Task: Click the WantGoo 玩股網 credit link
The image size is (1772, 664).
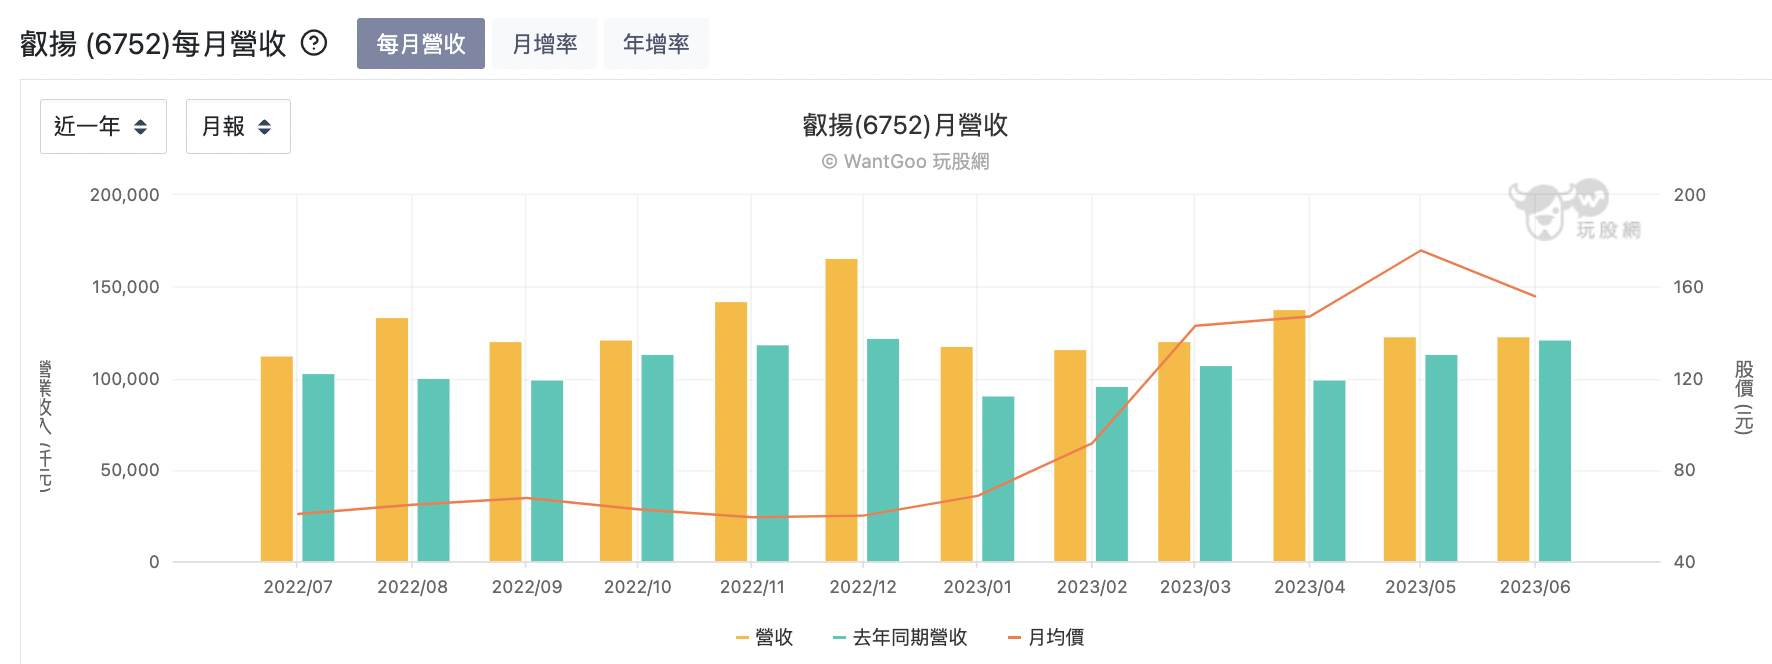Action: point(905,161)
